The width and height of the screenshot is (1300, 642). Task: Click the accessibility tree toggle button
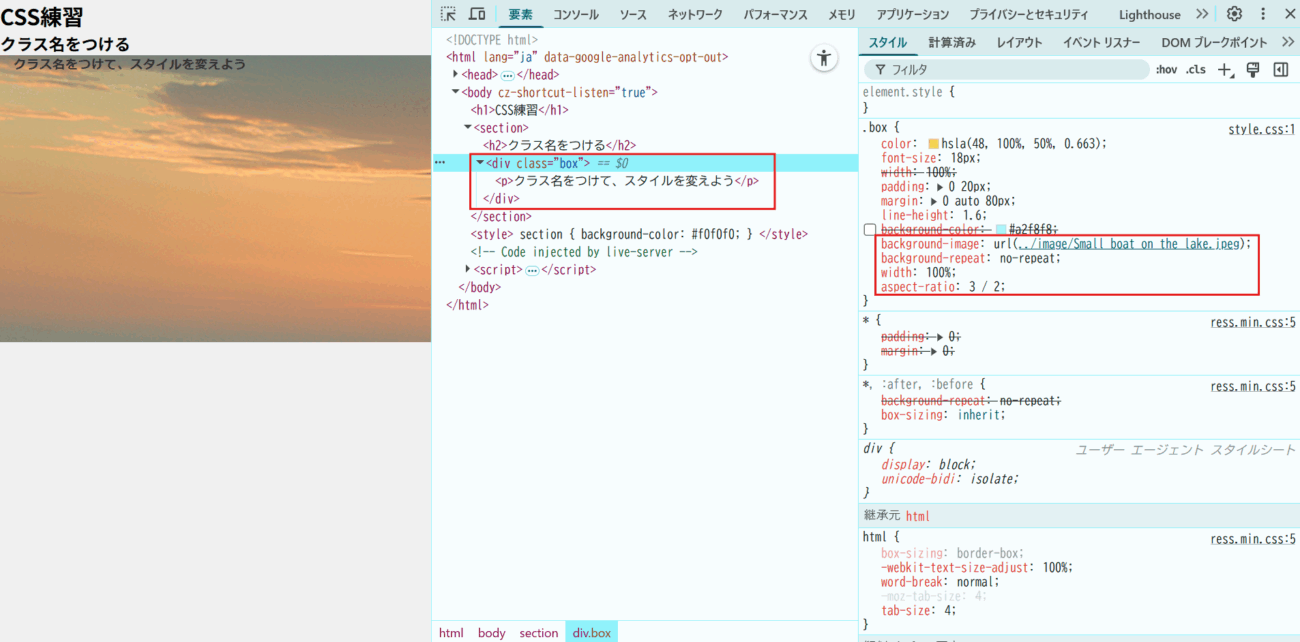823,58
